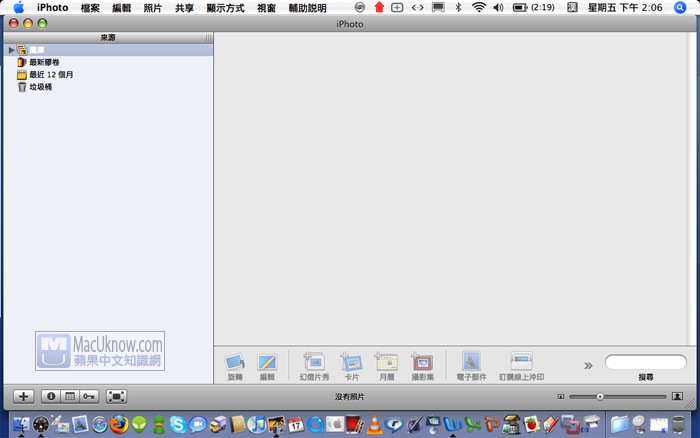The image size is (700, 438).
Task: Show photo info with the i button
Action: (x=51, y=396)
